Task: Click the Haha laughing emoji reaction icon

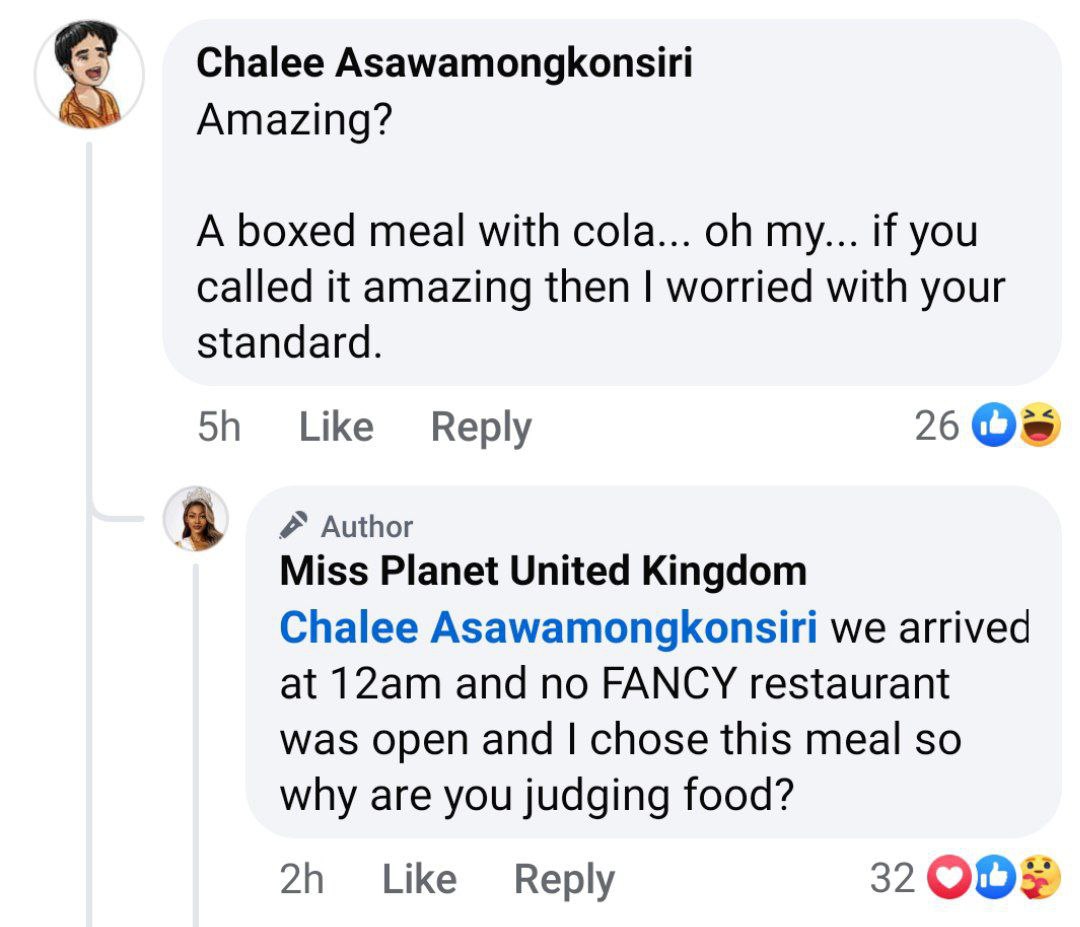Action: pyautogui.click(x=1038, y=427)
